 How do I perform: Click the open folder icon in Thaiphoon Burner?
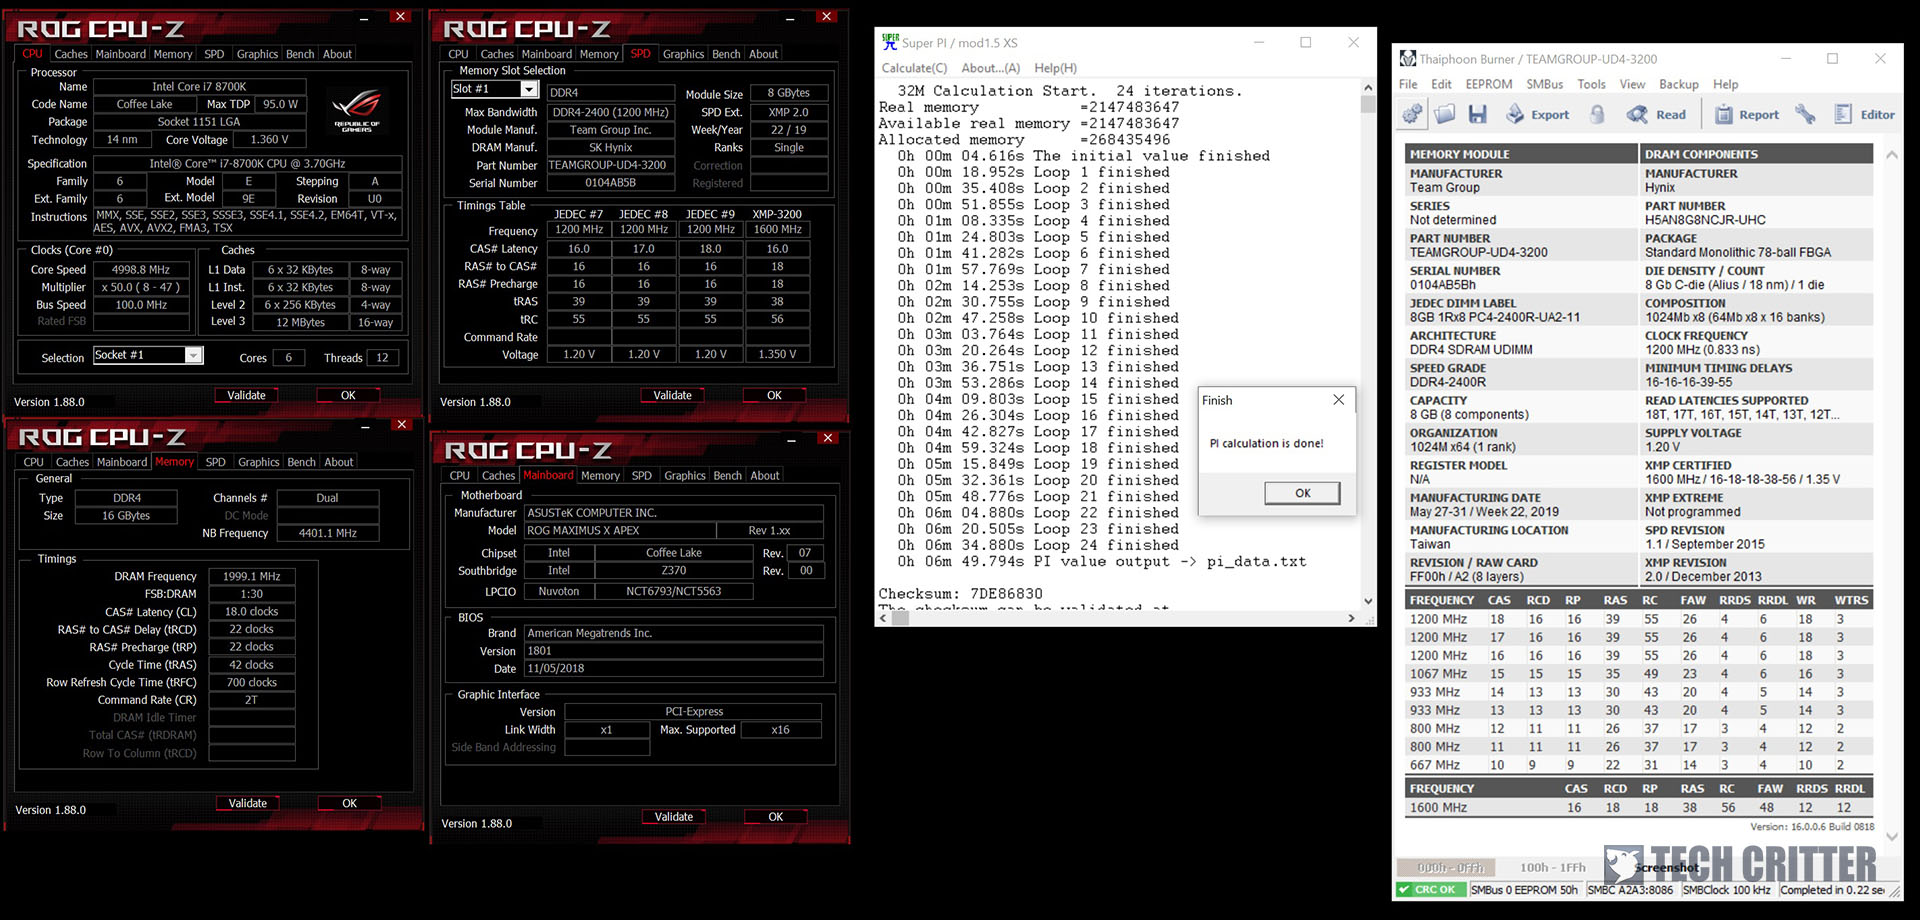coord(1445,114)
